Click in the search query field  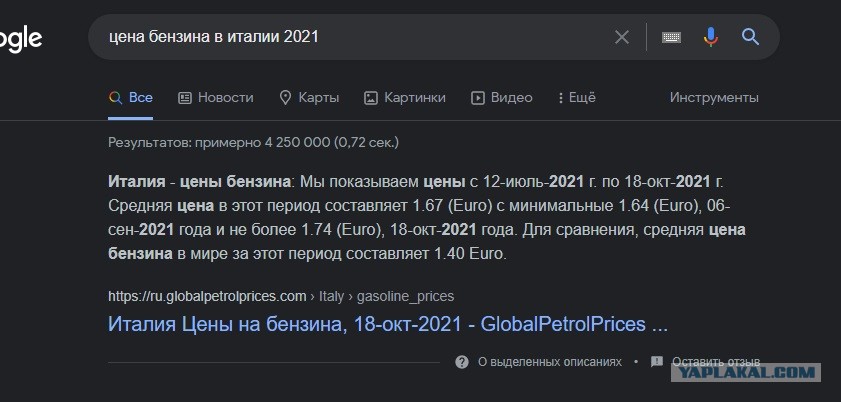(354, 37)
